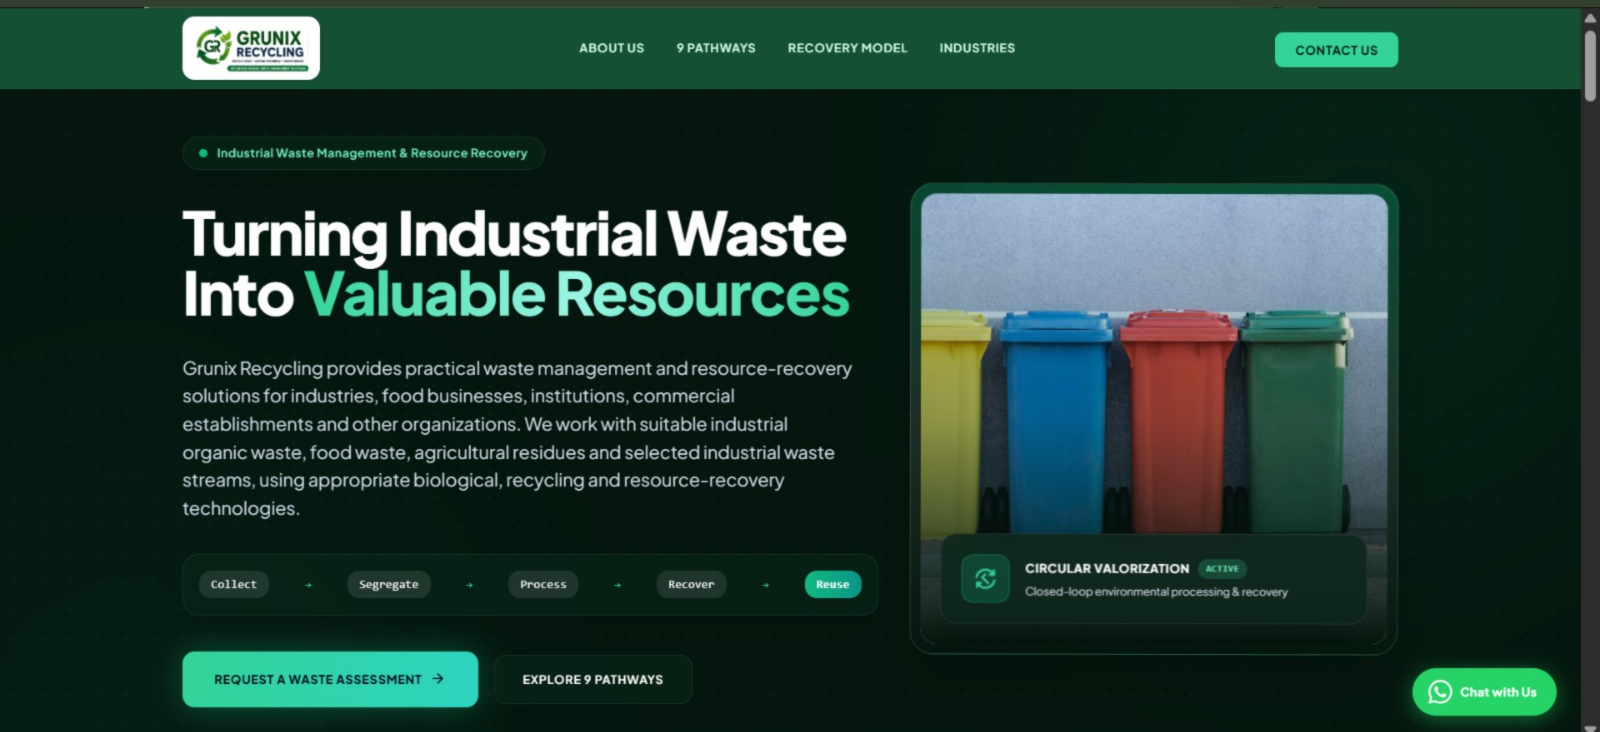Select the Segregate step chip
The height and width of the screenshot is (732, 1600).
pos(389,584)
